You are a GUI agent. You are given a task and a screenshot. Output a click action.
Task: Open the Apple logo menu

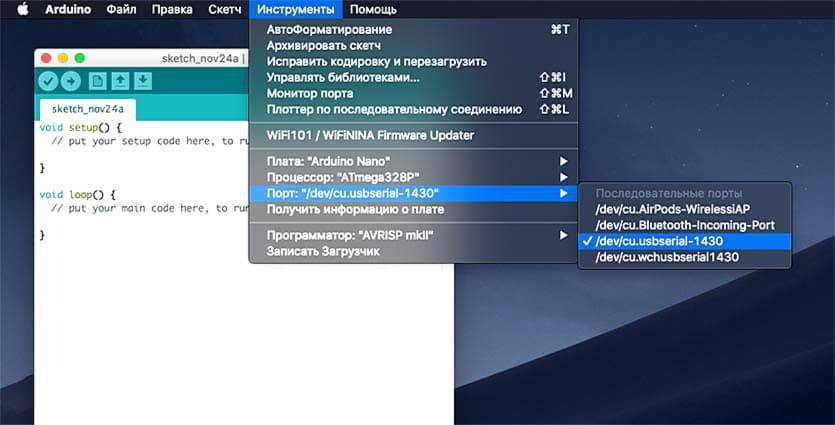pos(22,9)
